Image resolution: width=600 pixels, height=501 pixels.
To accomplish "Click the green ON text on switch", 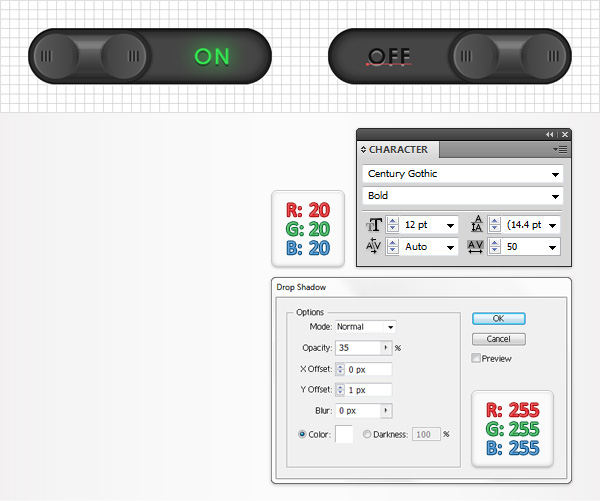I will click(x=212, y=57).
